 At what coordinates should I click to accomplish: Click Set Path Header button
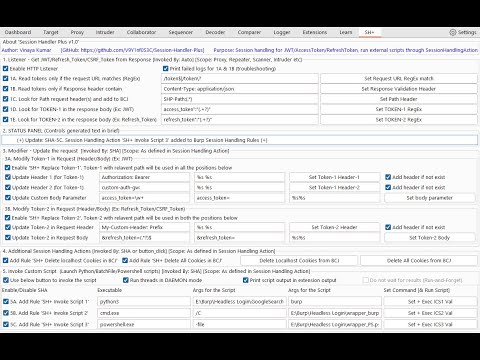tap(399, 99)
